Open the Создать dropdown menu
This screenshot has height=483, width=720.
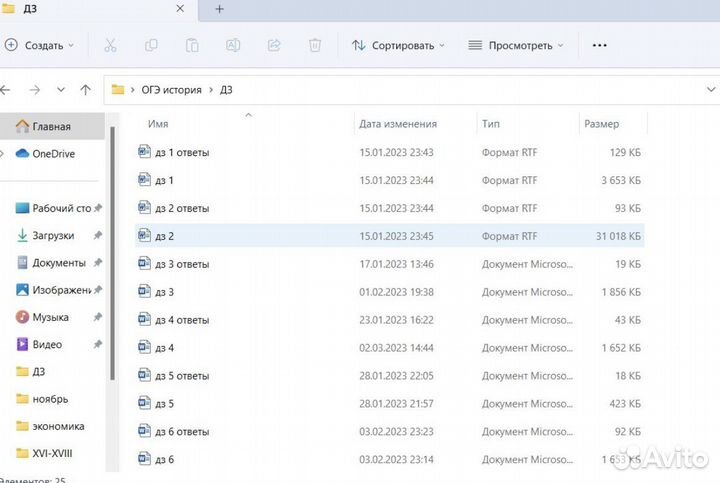40,45
